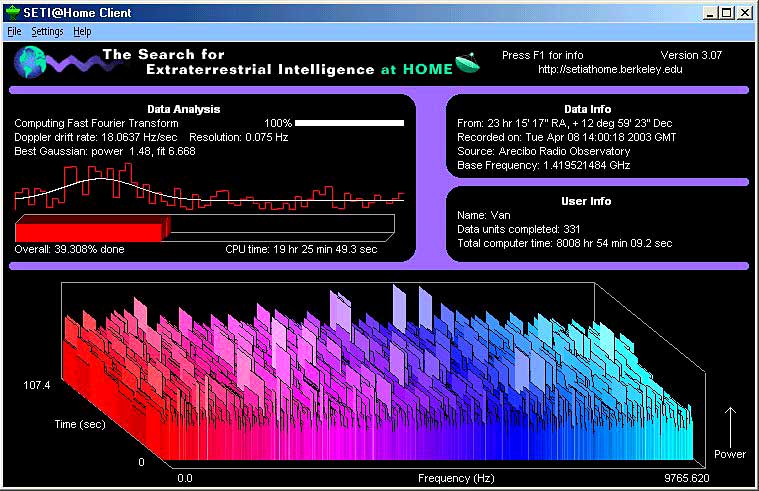Click the SETI@Home title bar icon
759x491 pixels.
pos(12,13)
